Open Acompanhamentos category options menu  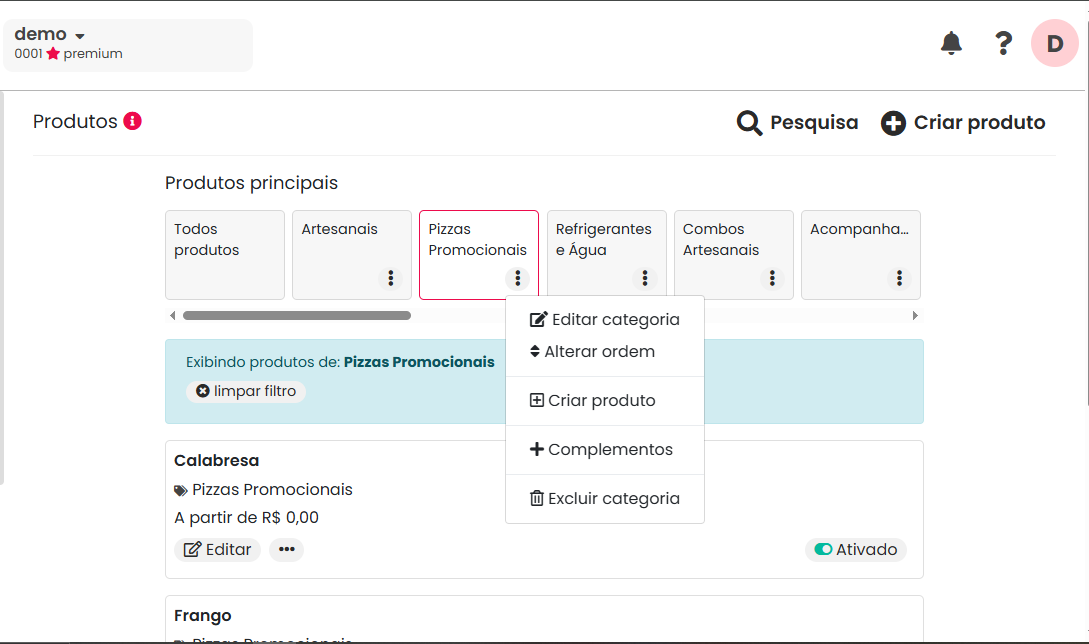[899, 278]
